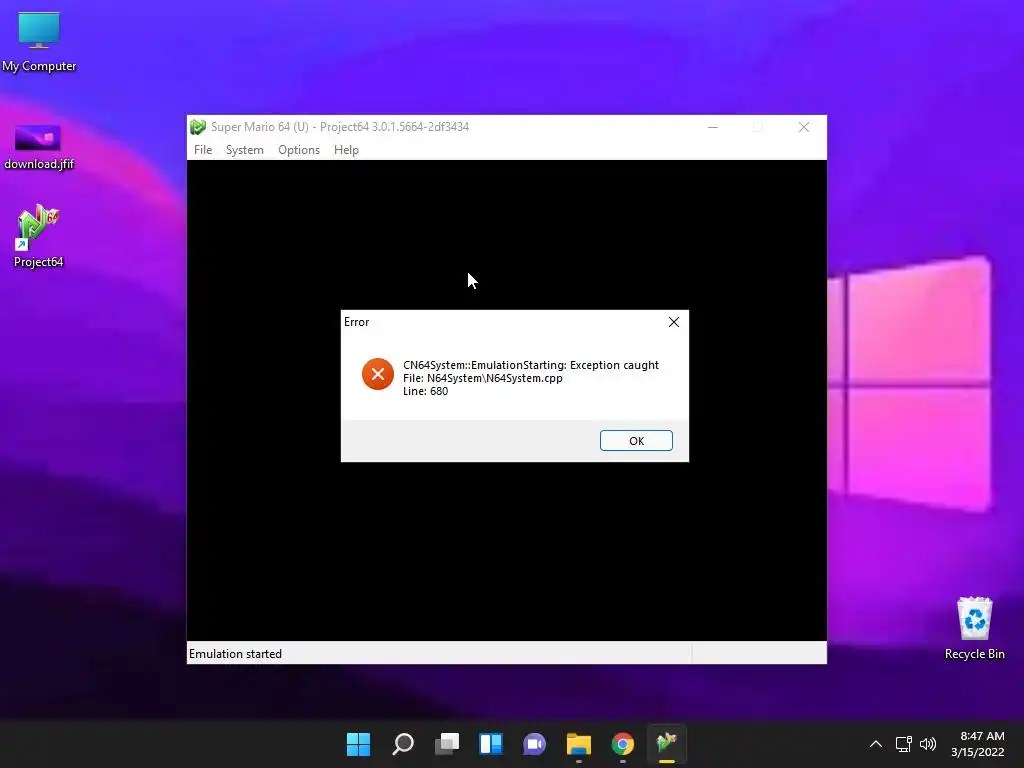Open the Windows Start menu
Image resolution: width=1024 pixels, height=768 pixels.
[x=358, y=744]
